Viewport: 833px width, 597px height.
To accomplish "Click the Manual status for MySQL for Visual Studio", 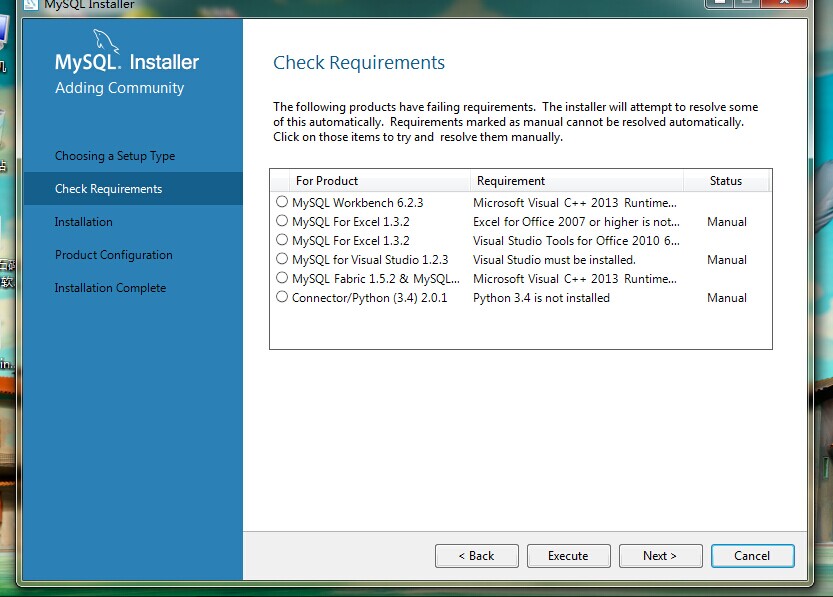I will [x=727, y=260].
